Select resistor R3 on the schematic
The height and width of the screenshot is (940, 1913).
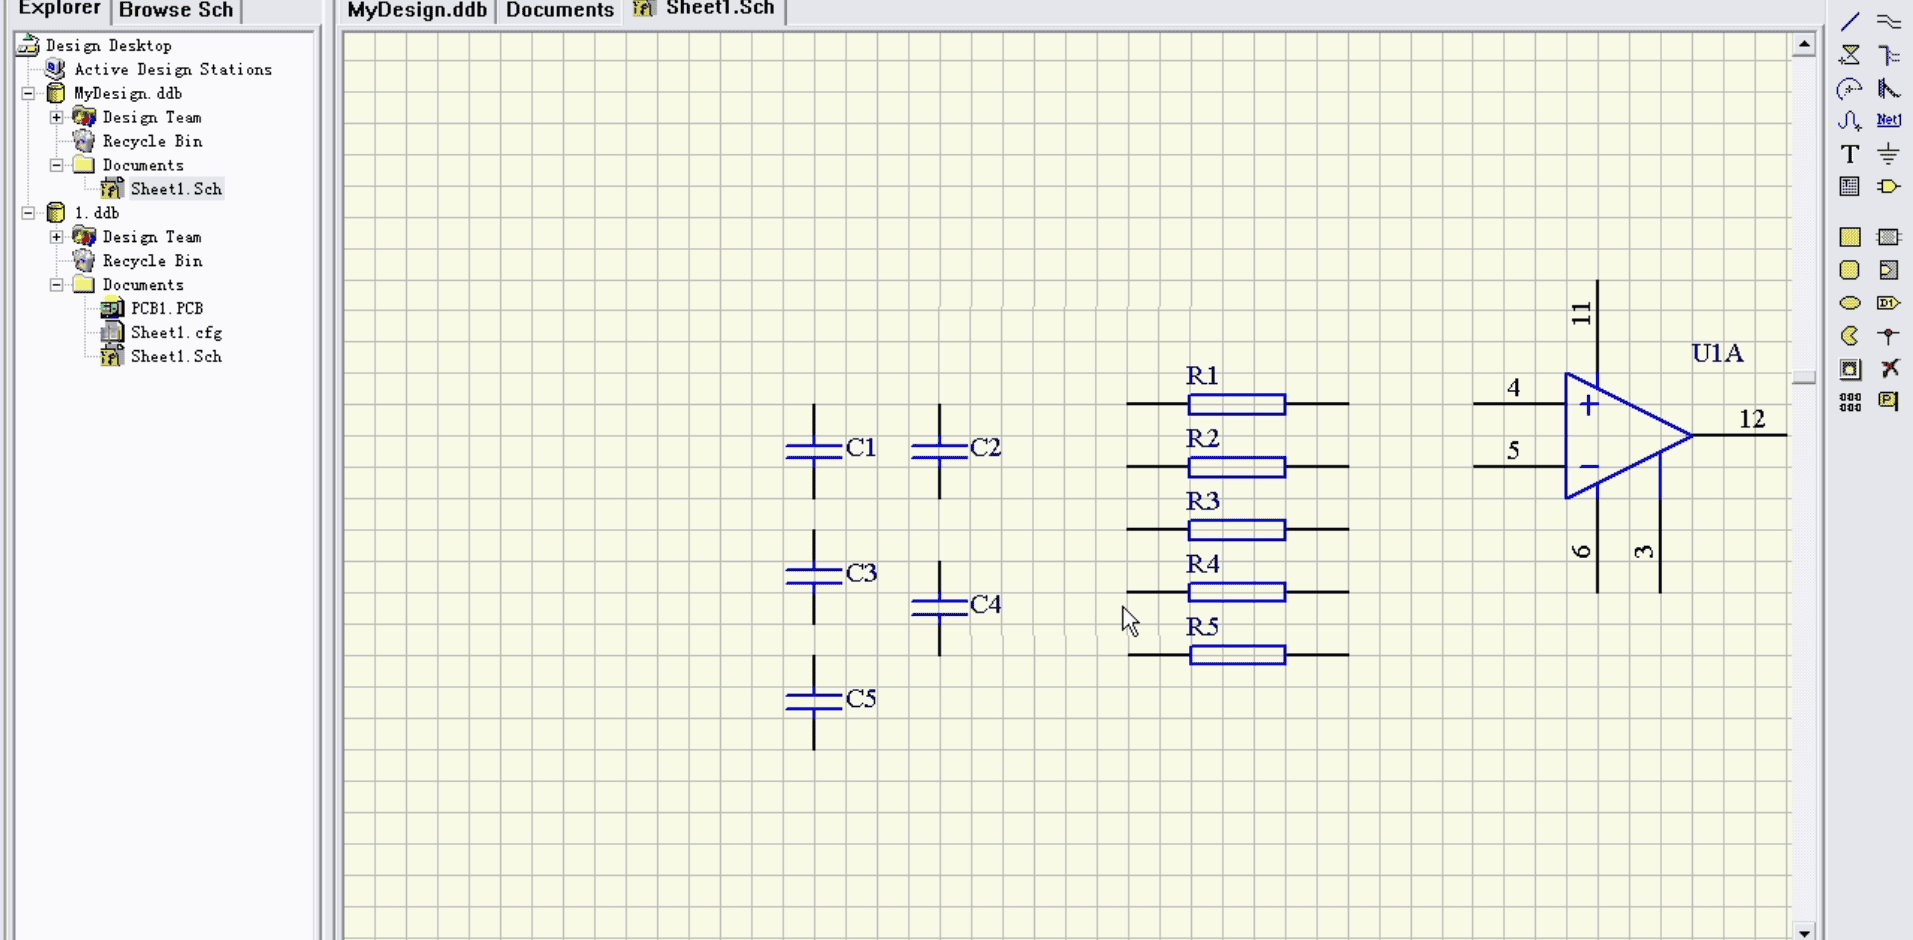(1237, 529)
